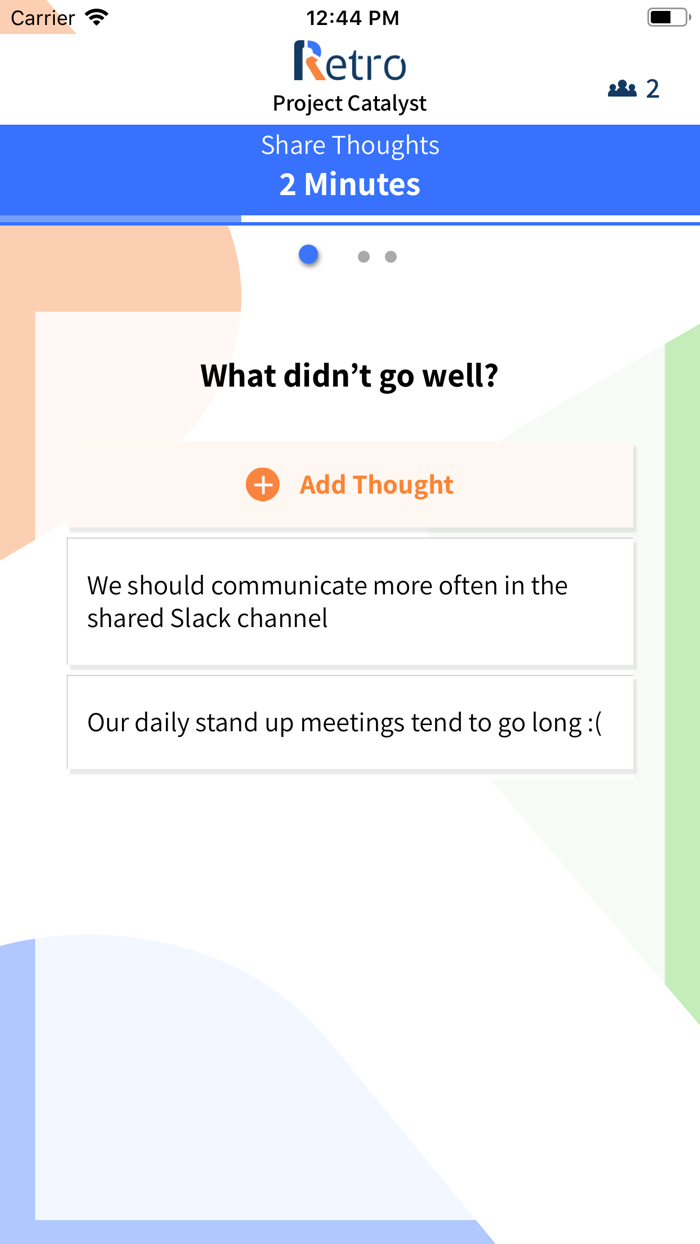Select the first blue page dot
Viewport: 700px width, 1244px height.
click(x=308, y=255)
